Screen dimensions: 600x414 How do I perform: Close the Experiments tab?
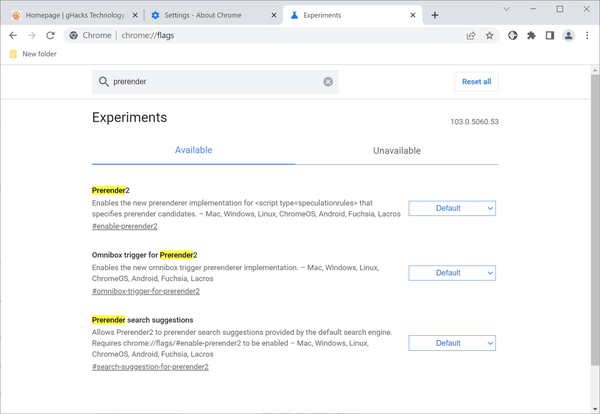pyautogui.click(x=412, y=15)
